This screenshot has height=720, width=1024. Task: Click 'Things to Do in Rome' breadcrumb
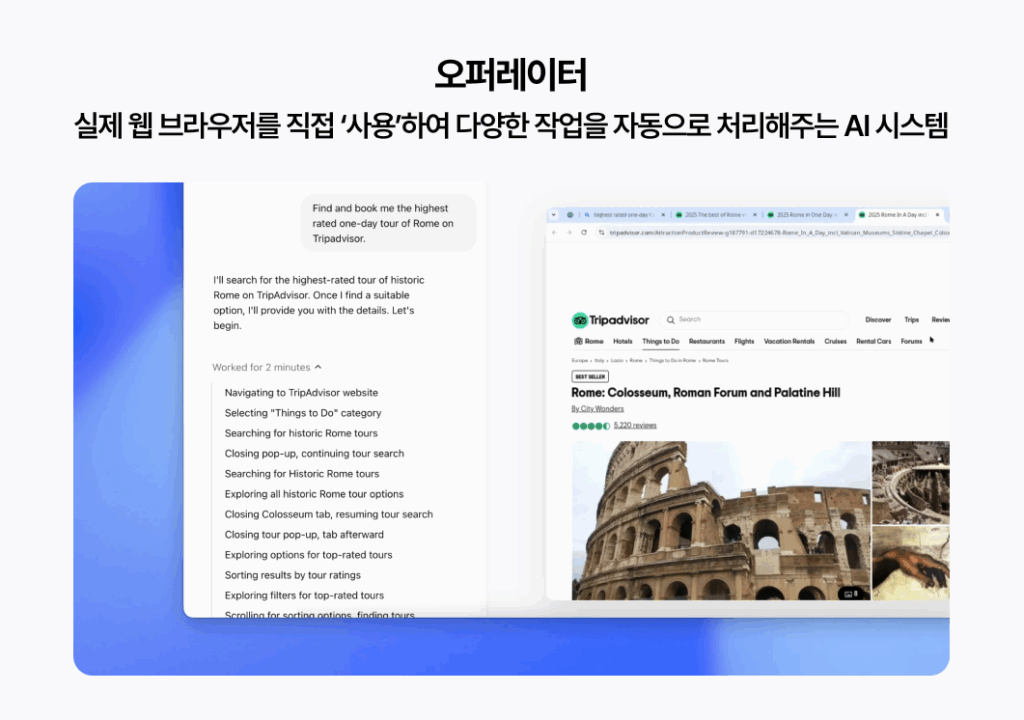point(672,361)
